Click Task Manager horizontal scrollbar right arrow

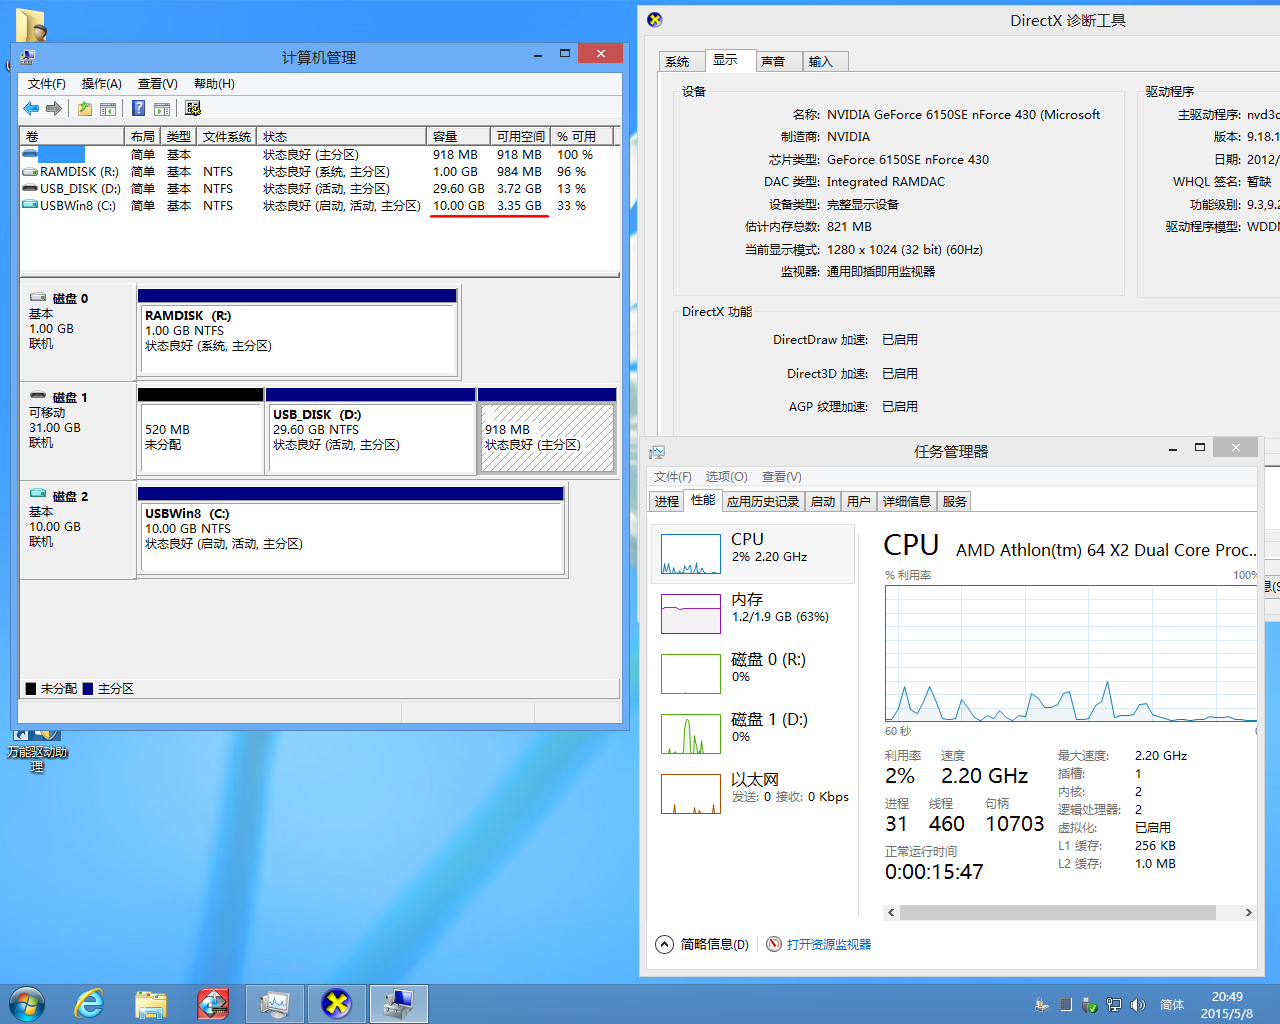[1248, 912]
